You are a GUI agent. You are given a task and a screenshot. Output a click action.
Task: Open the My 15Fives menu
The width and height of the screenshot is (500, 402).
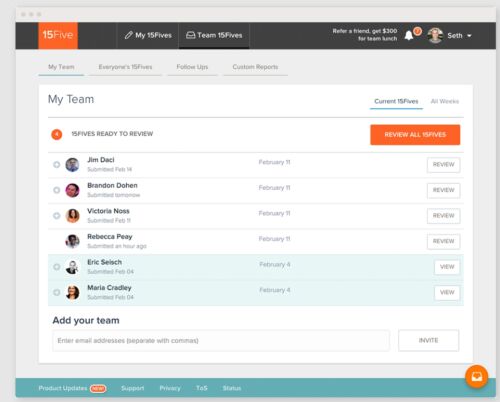(148, 35)
